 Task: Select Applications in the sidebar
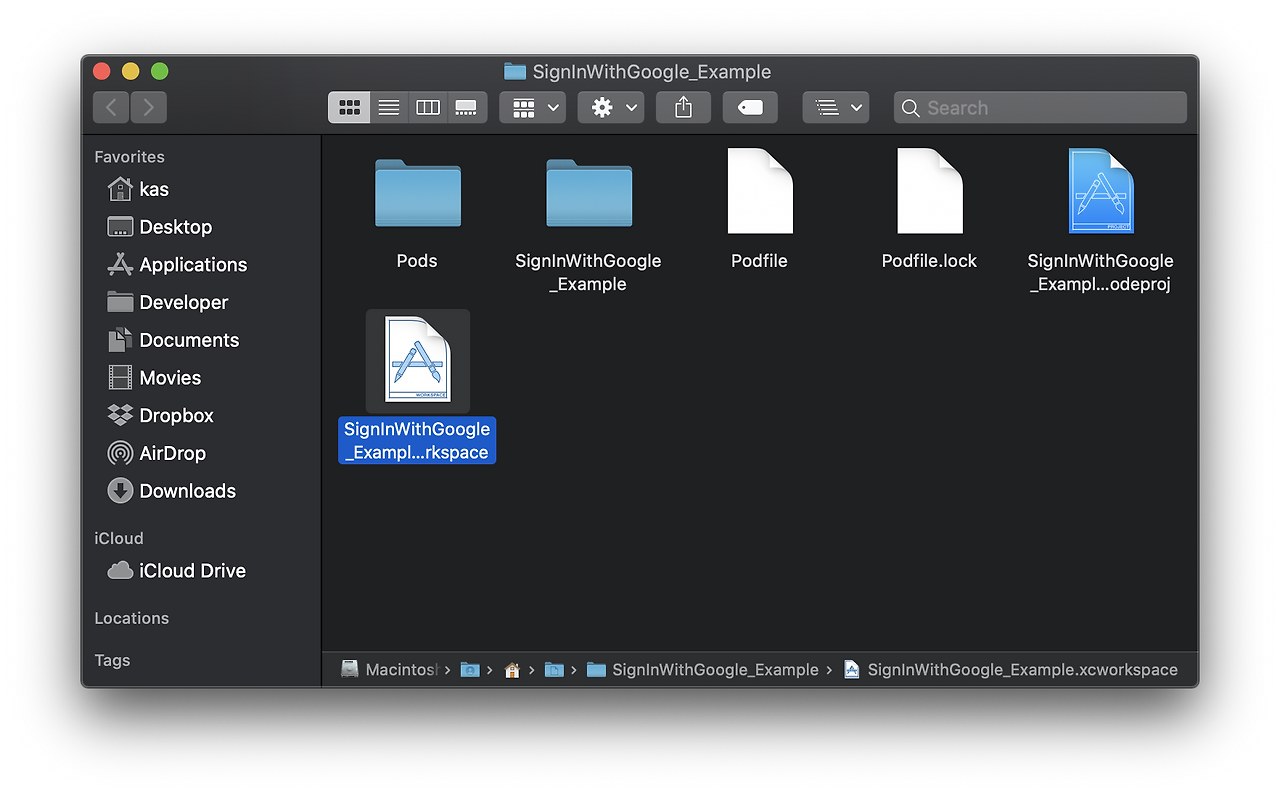pos(177,265)
